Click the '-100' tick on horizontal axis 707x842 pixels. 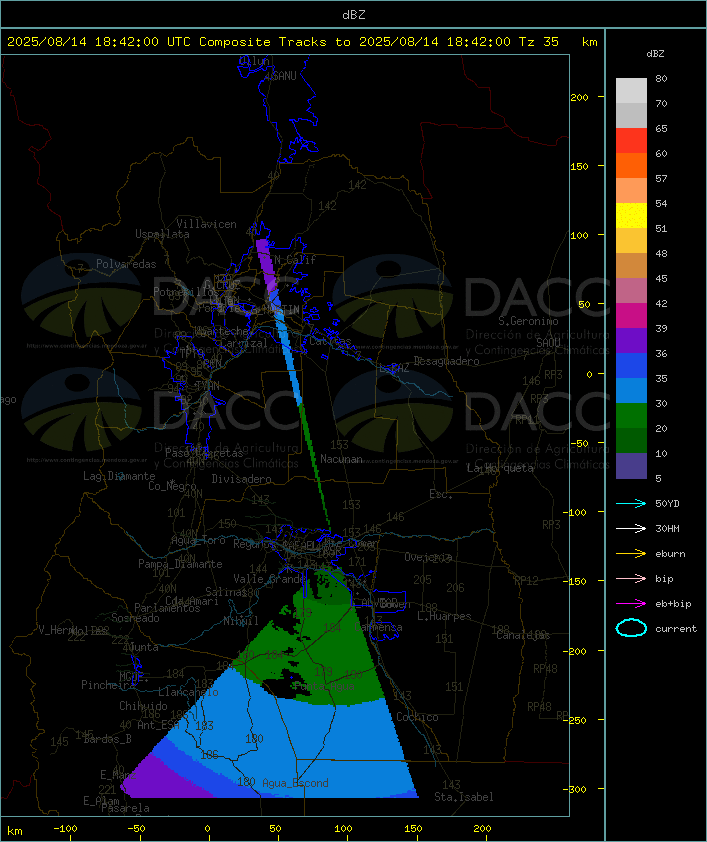pos(65,829)
